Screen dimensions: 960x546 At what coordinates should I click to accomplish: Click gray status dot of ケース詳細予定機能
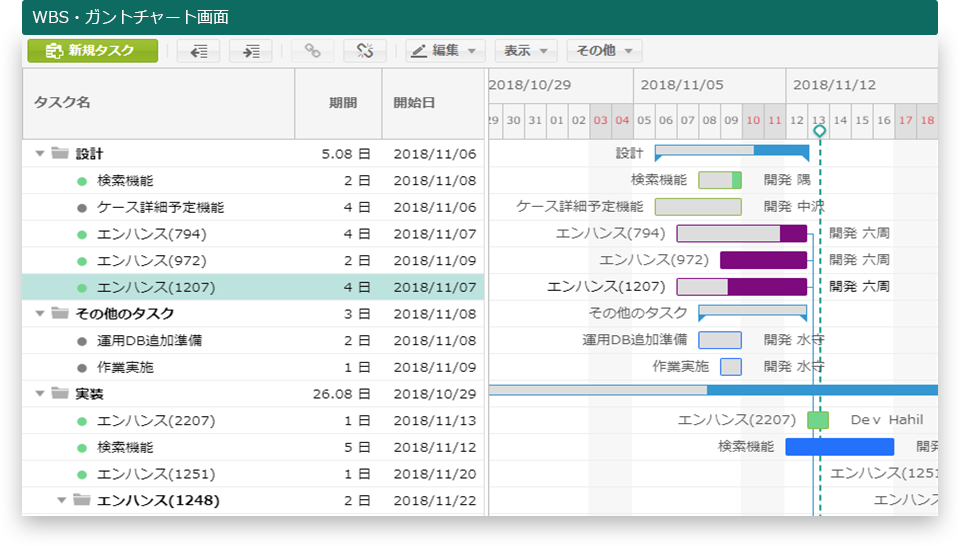[81, 208]
